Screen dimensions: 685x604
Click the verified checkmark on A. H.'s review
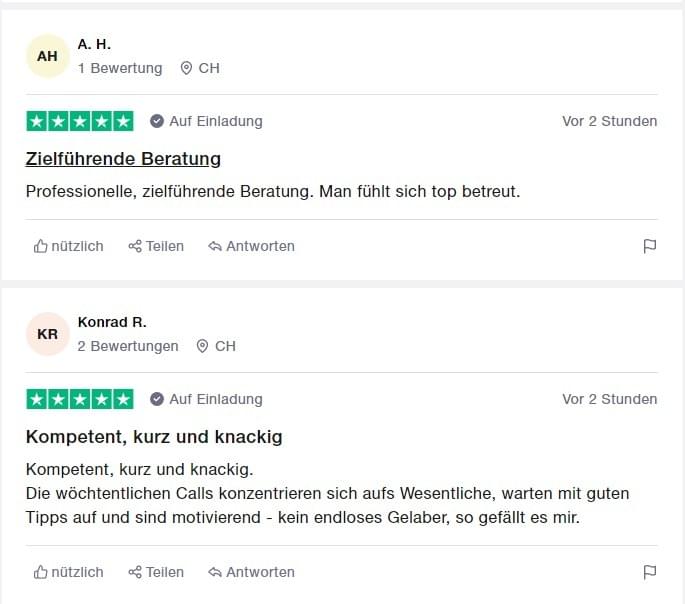(x=157, y=121)
